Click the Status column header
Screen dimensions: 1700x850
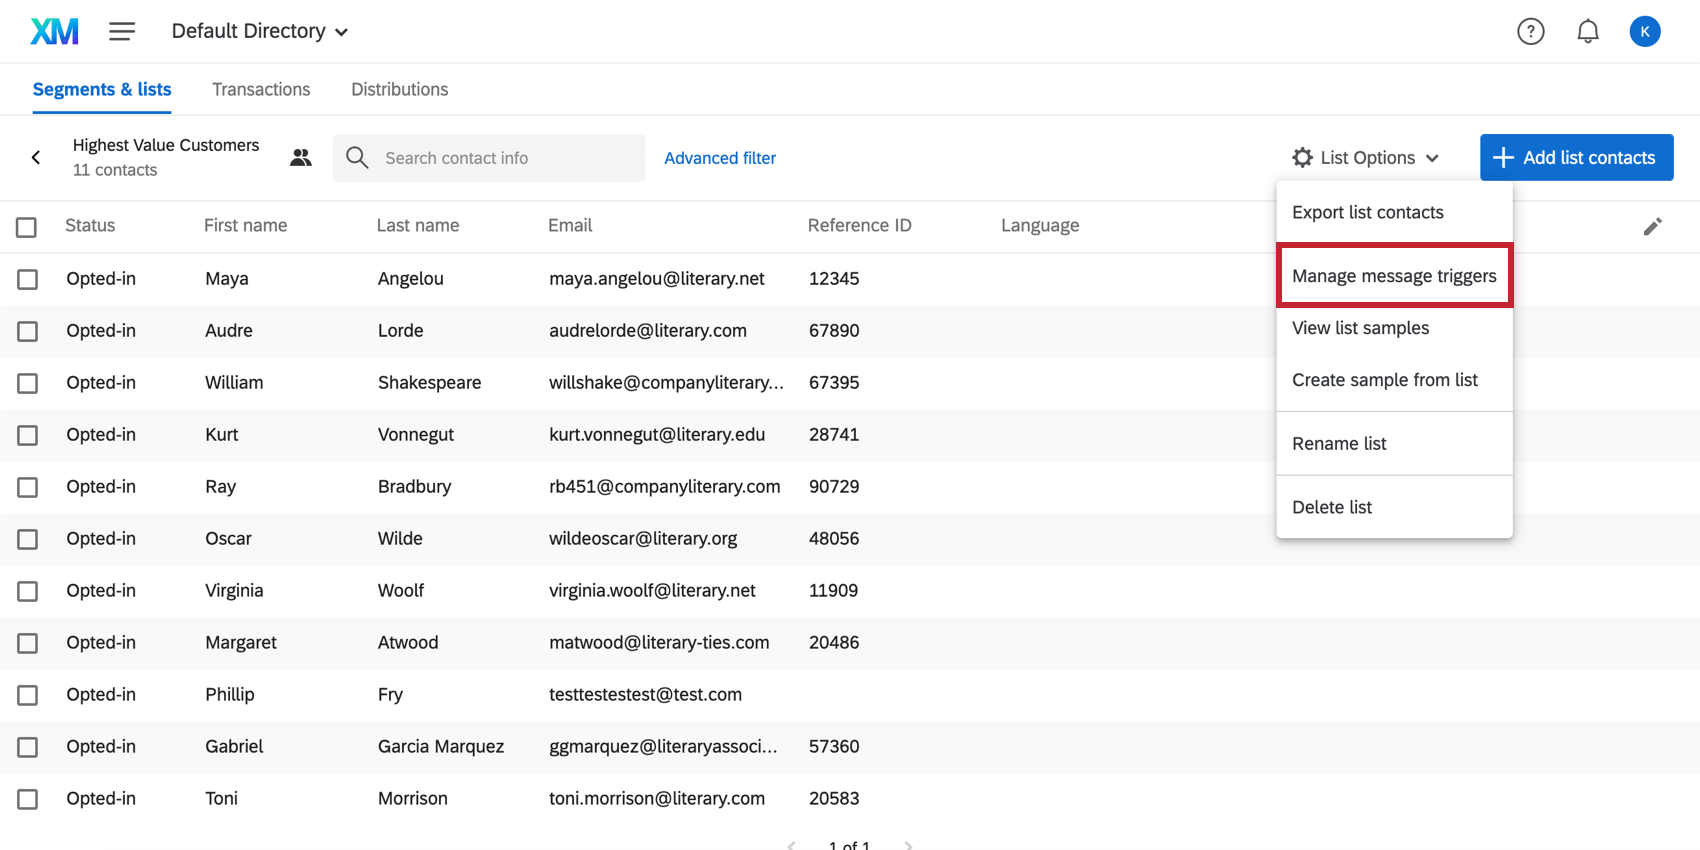(x=90, y=226)
